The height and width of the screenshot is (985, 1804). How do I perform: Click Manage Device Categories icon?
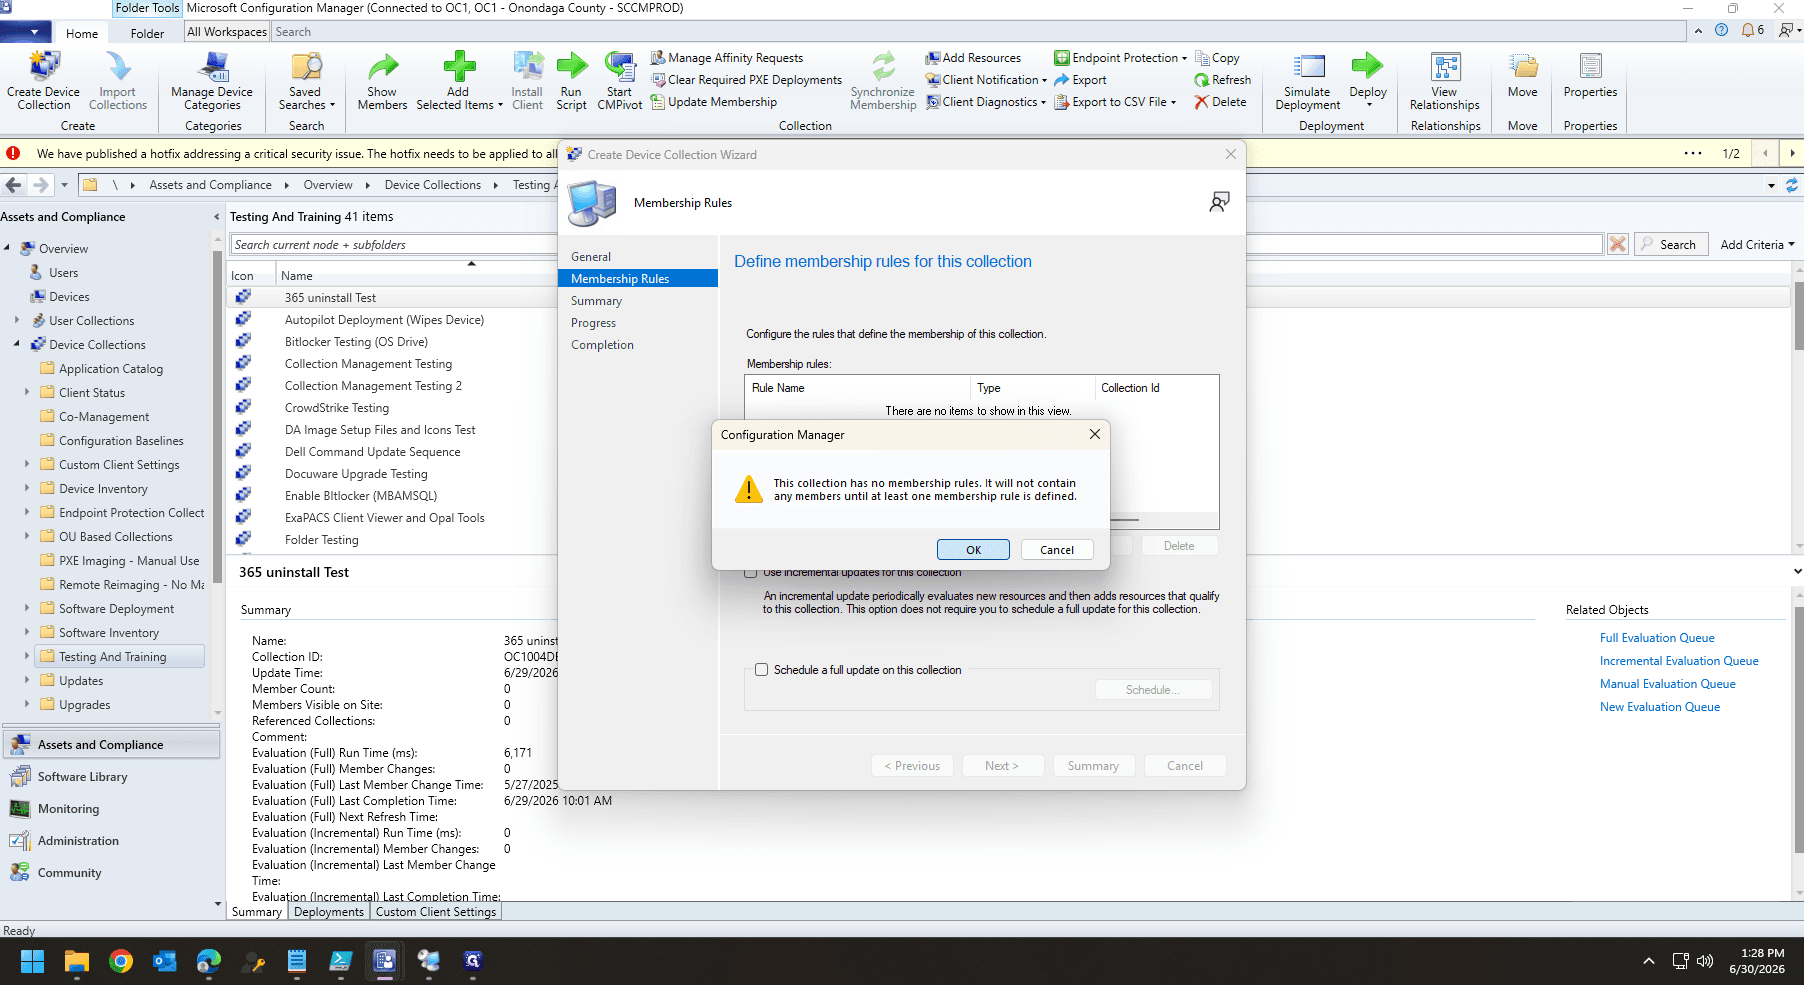pos(212,81)
